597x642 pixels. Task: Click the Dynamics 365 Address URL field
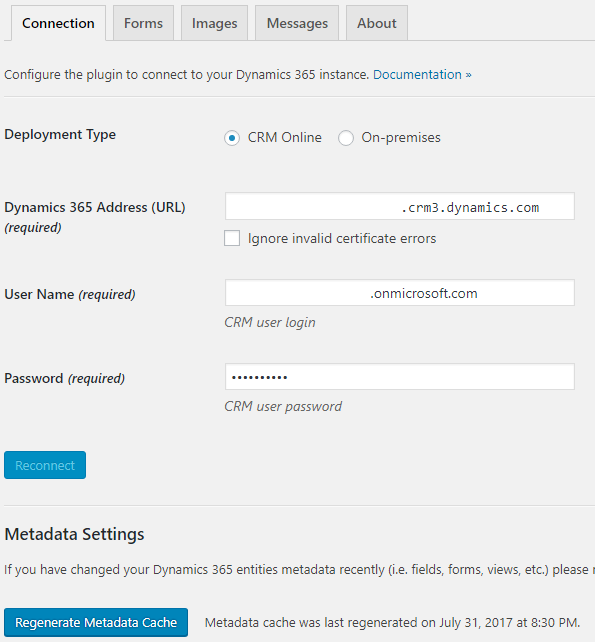[400, 206]
